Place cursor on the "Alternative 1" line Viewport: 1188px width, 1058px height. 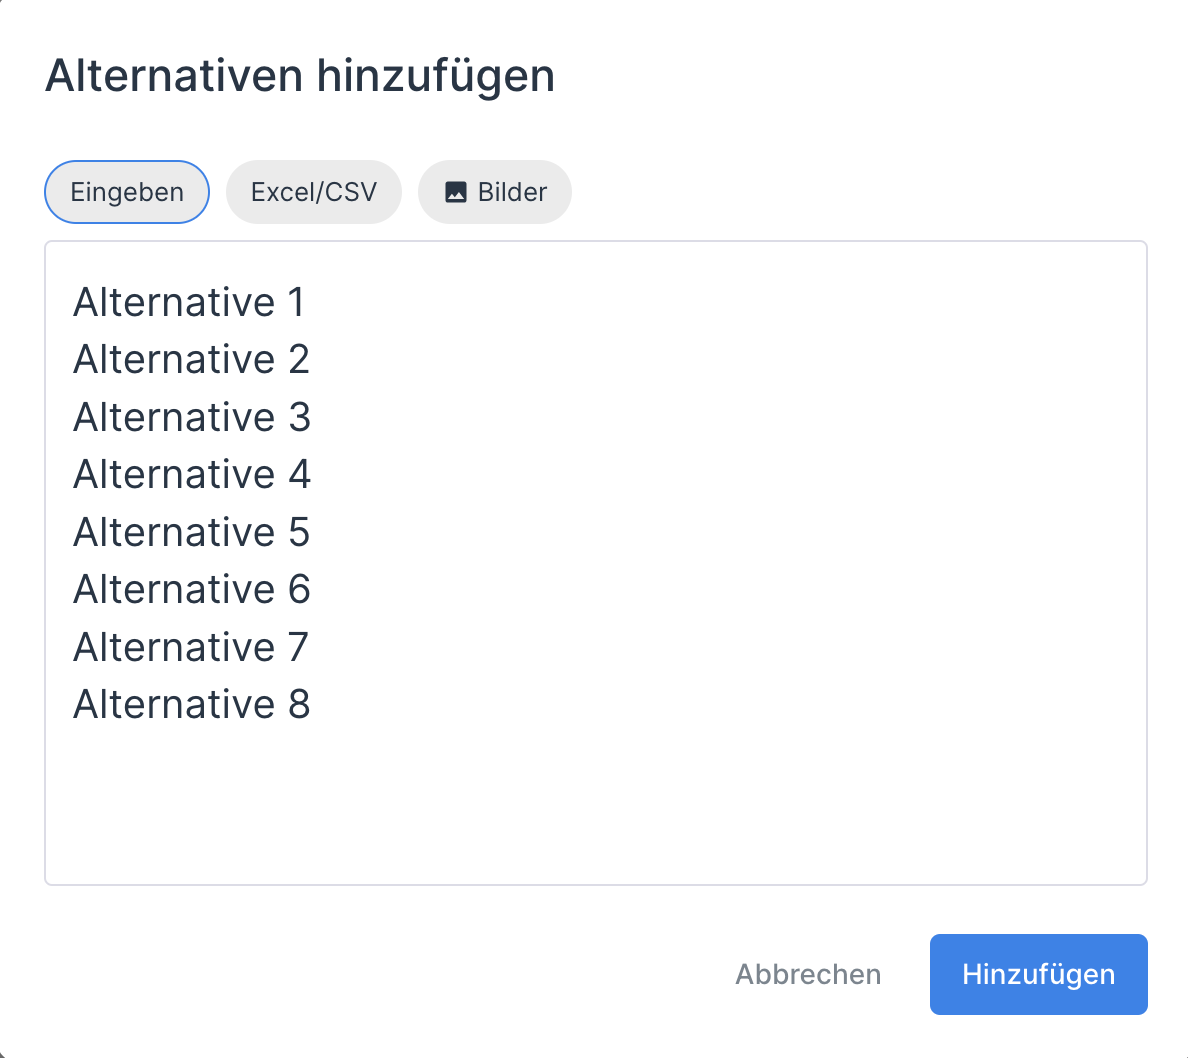189,302
